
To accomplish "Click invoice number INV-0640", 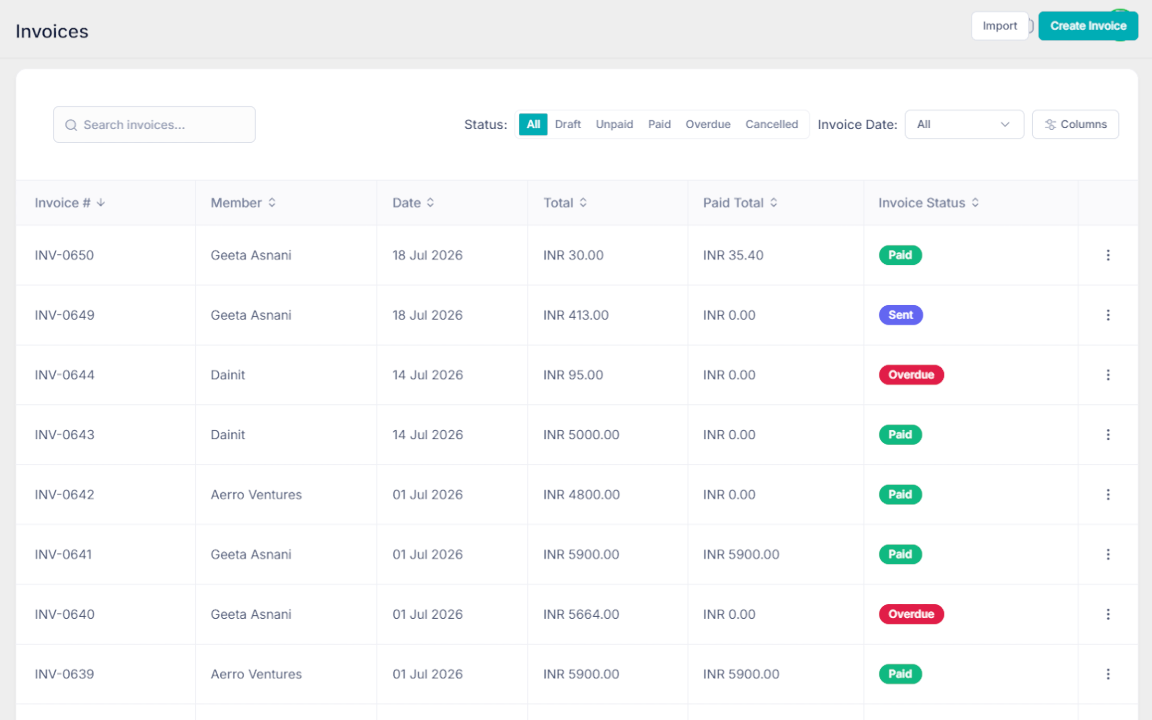I will click(x=65, y=614).
